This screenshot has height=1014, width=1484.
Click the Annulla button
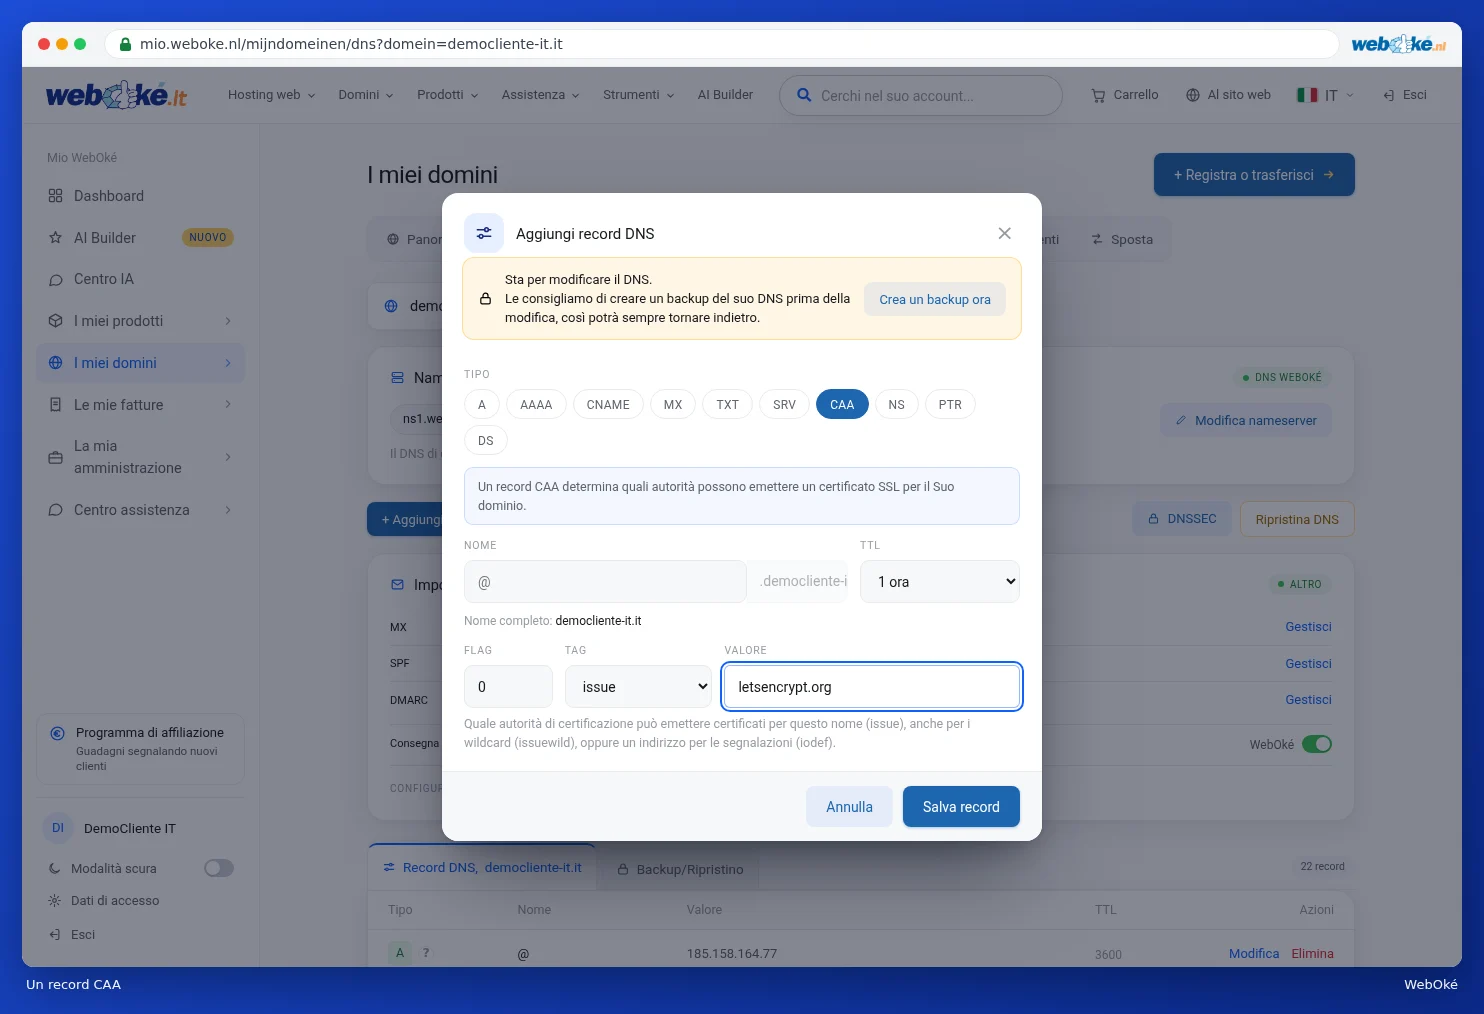point(849,807)
